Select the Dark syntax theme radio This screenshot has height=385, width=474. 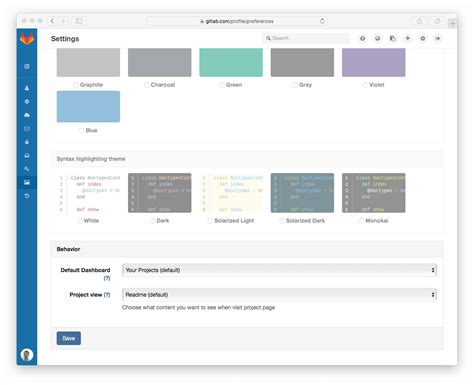(x=152, y=221)
